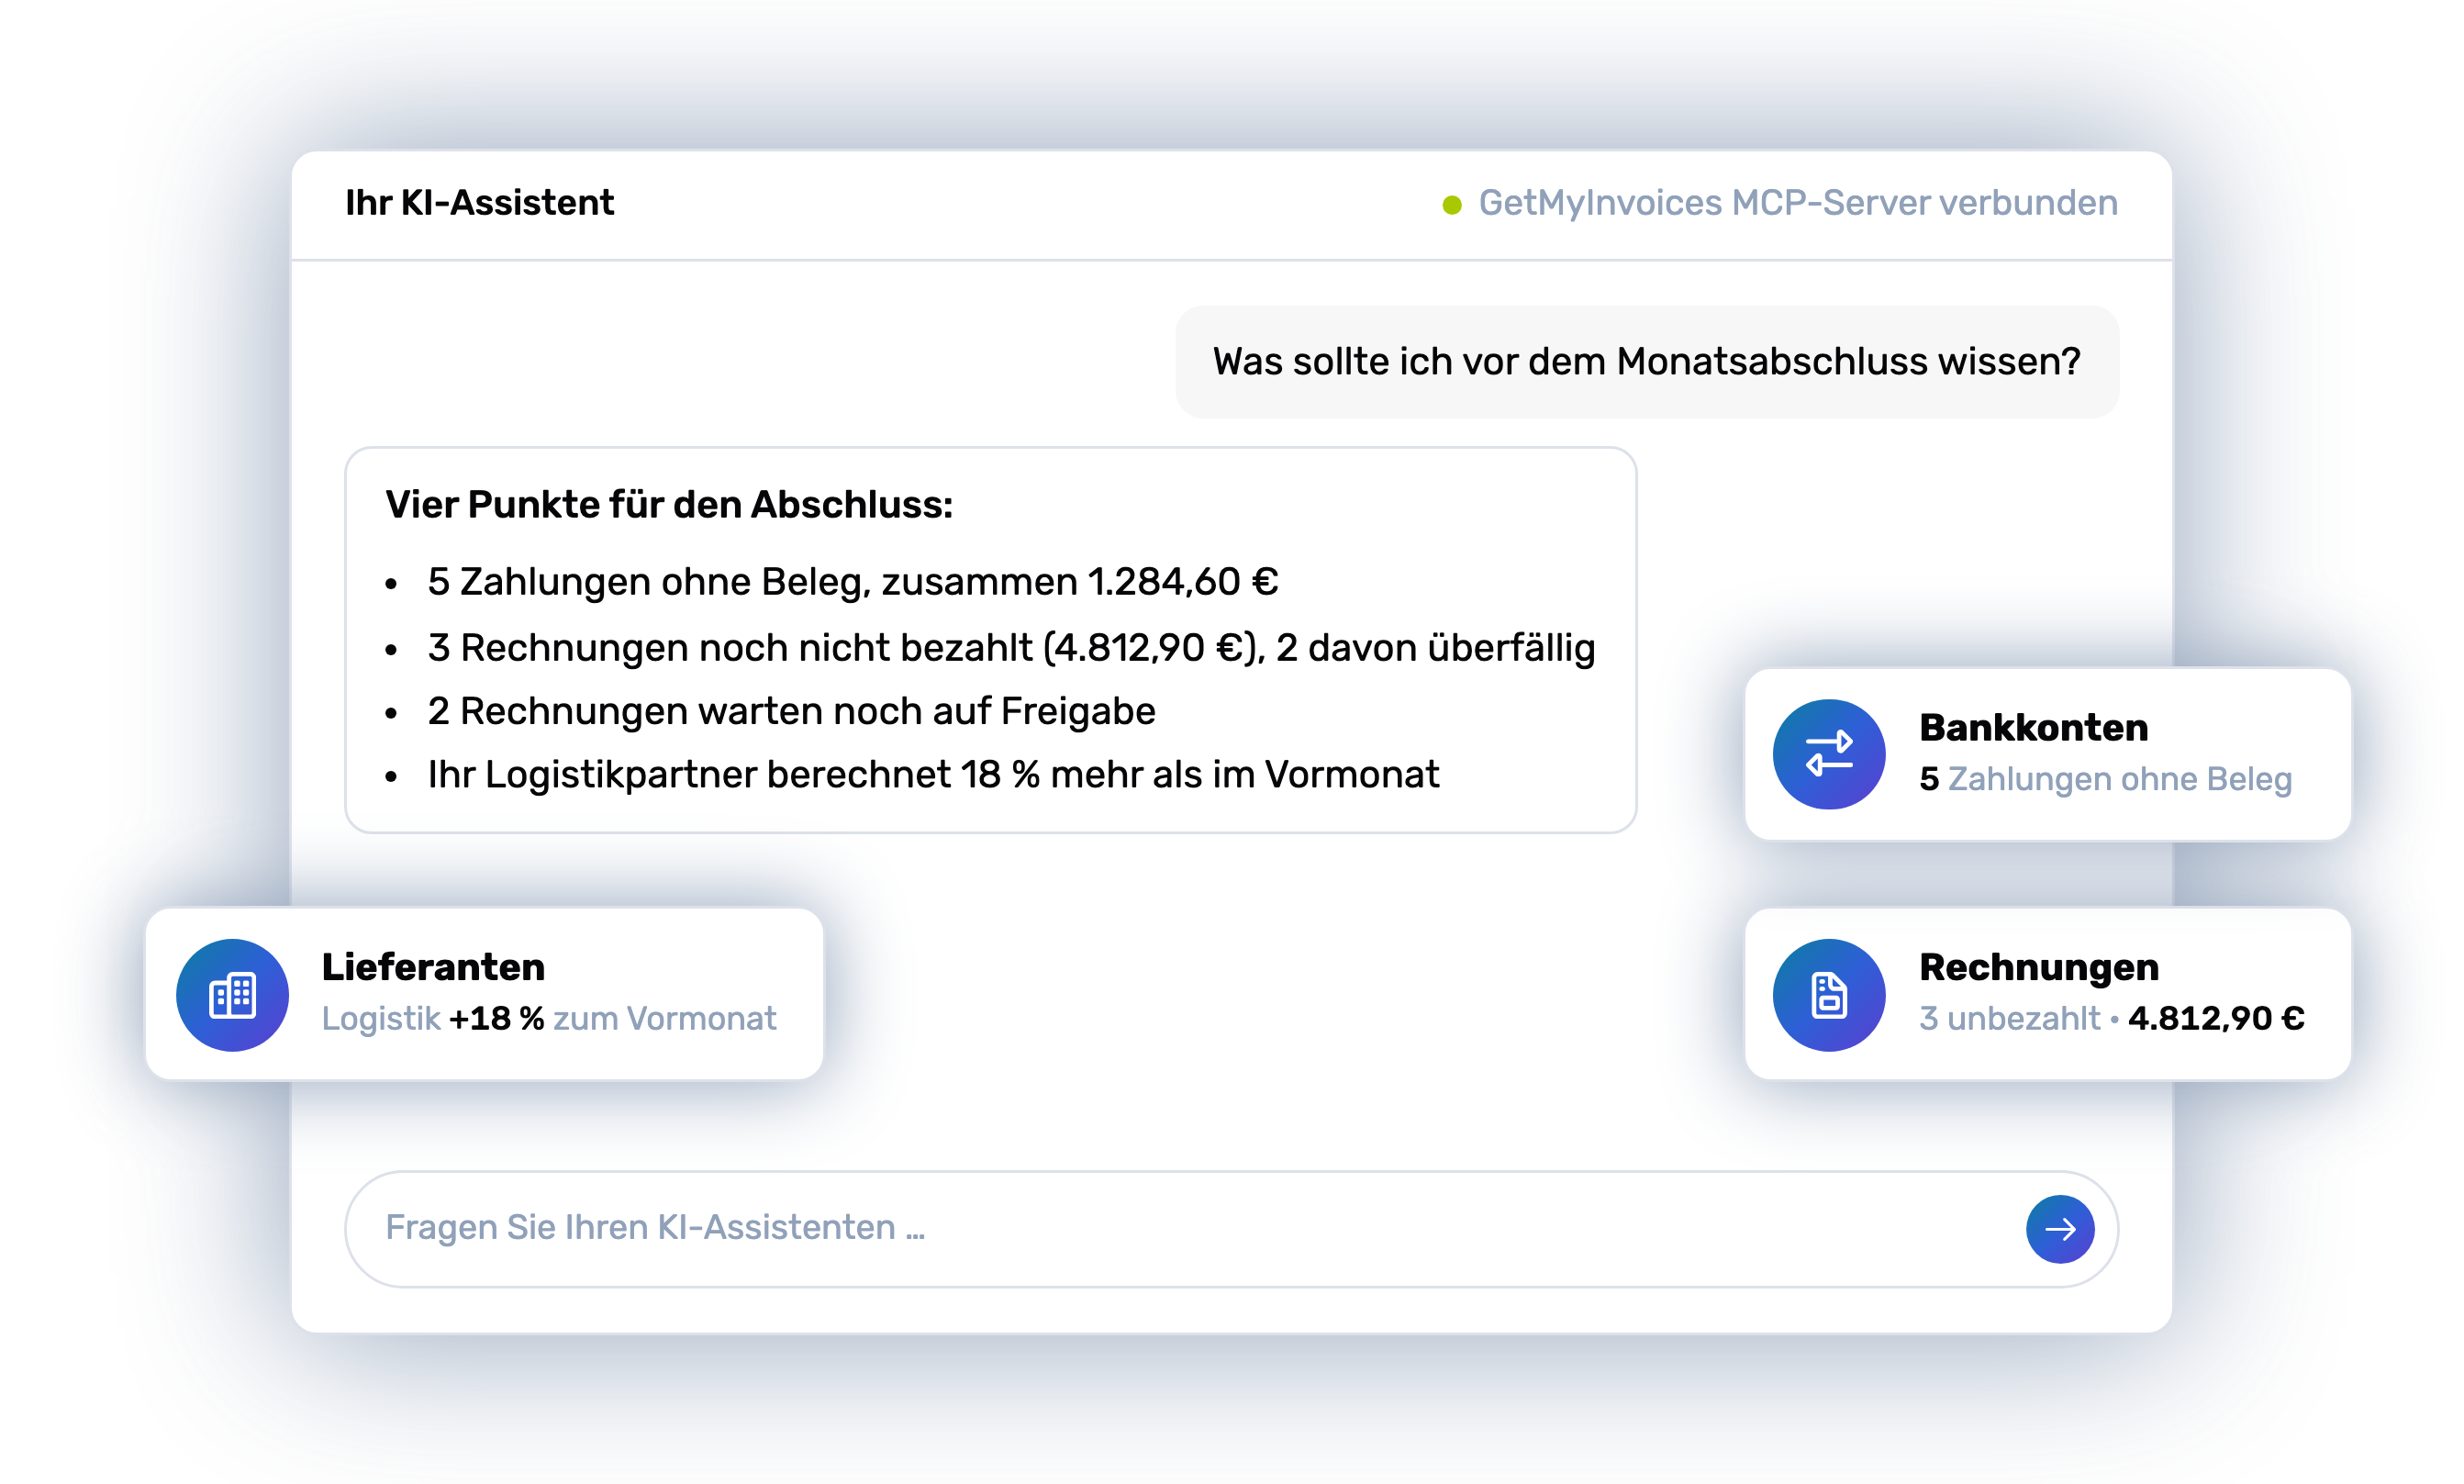This screenshot has height=1484, width=2464.
Task: Open the Bankkonten card title
Action: [x=2033, y=727]
